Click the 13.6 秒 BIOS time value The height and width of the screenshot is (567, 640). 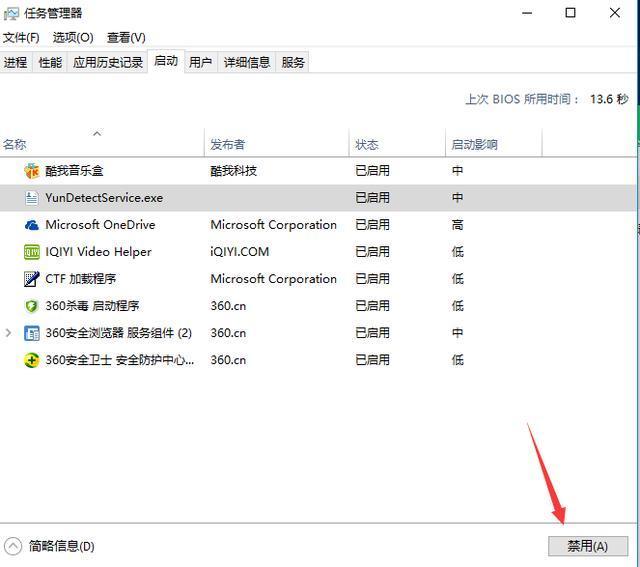coord(609,99)
